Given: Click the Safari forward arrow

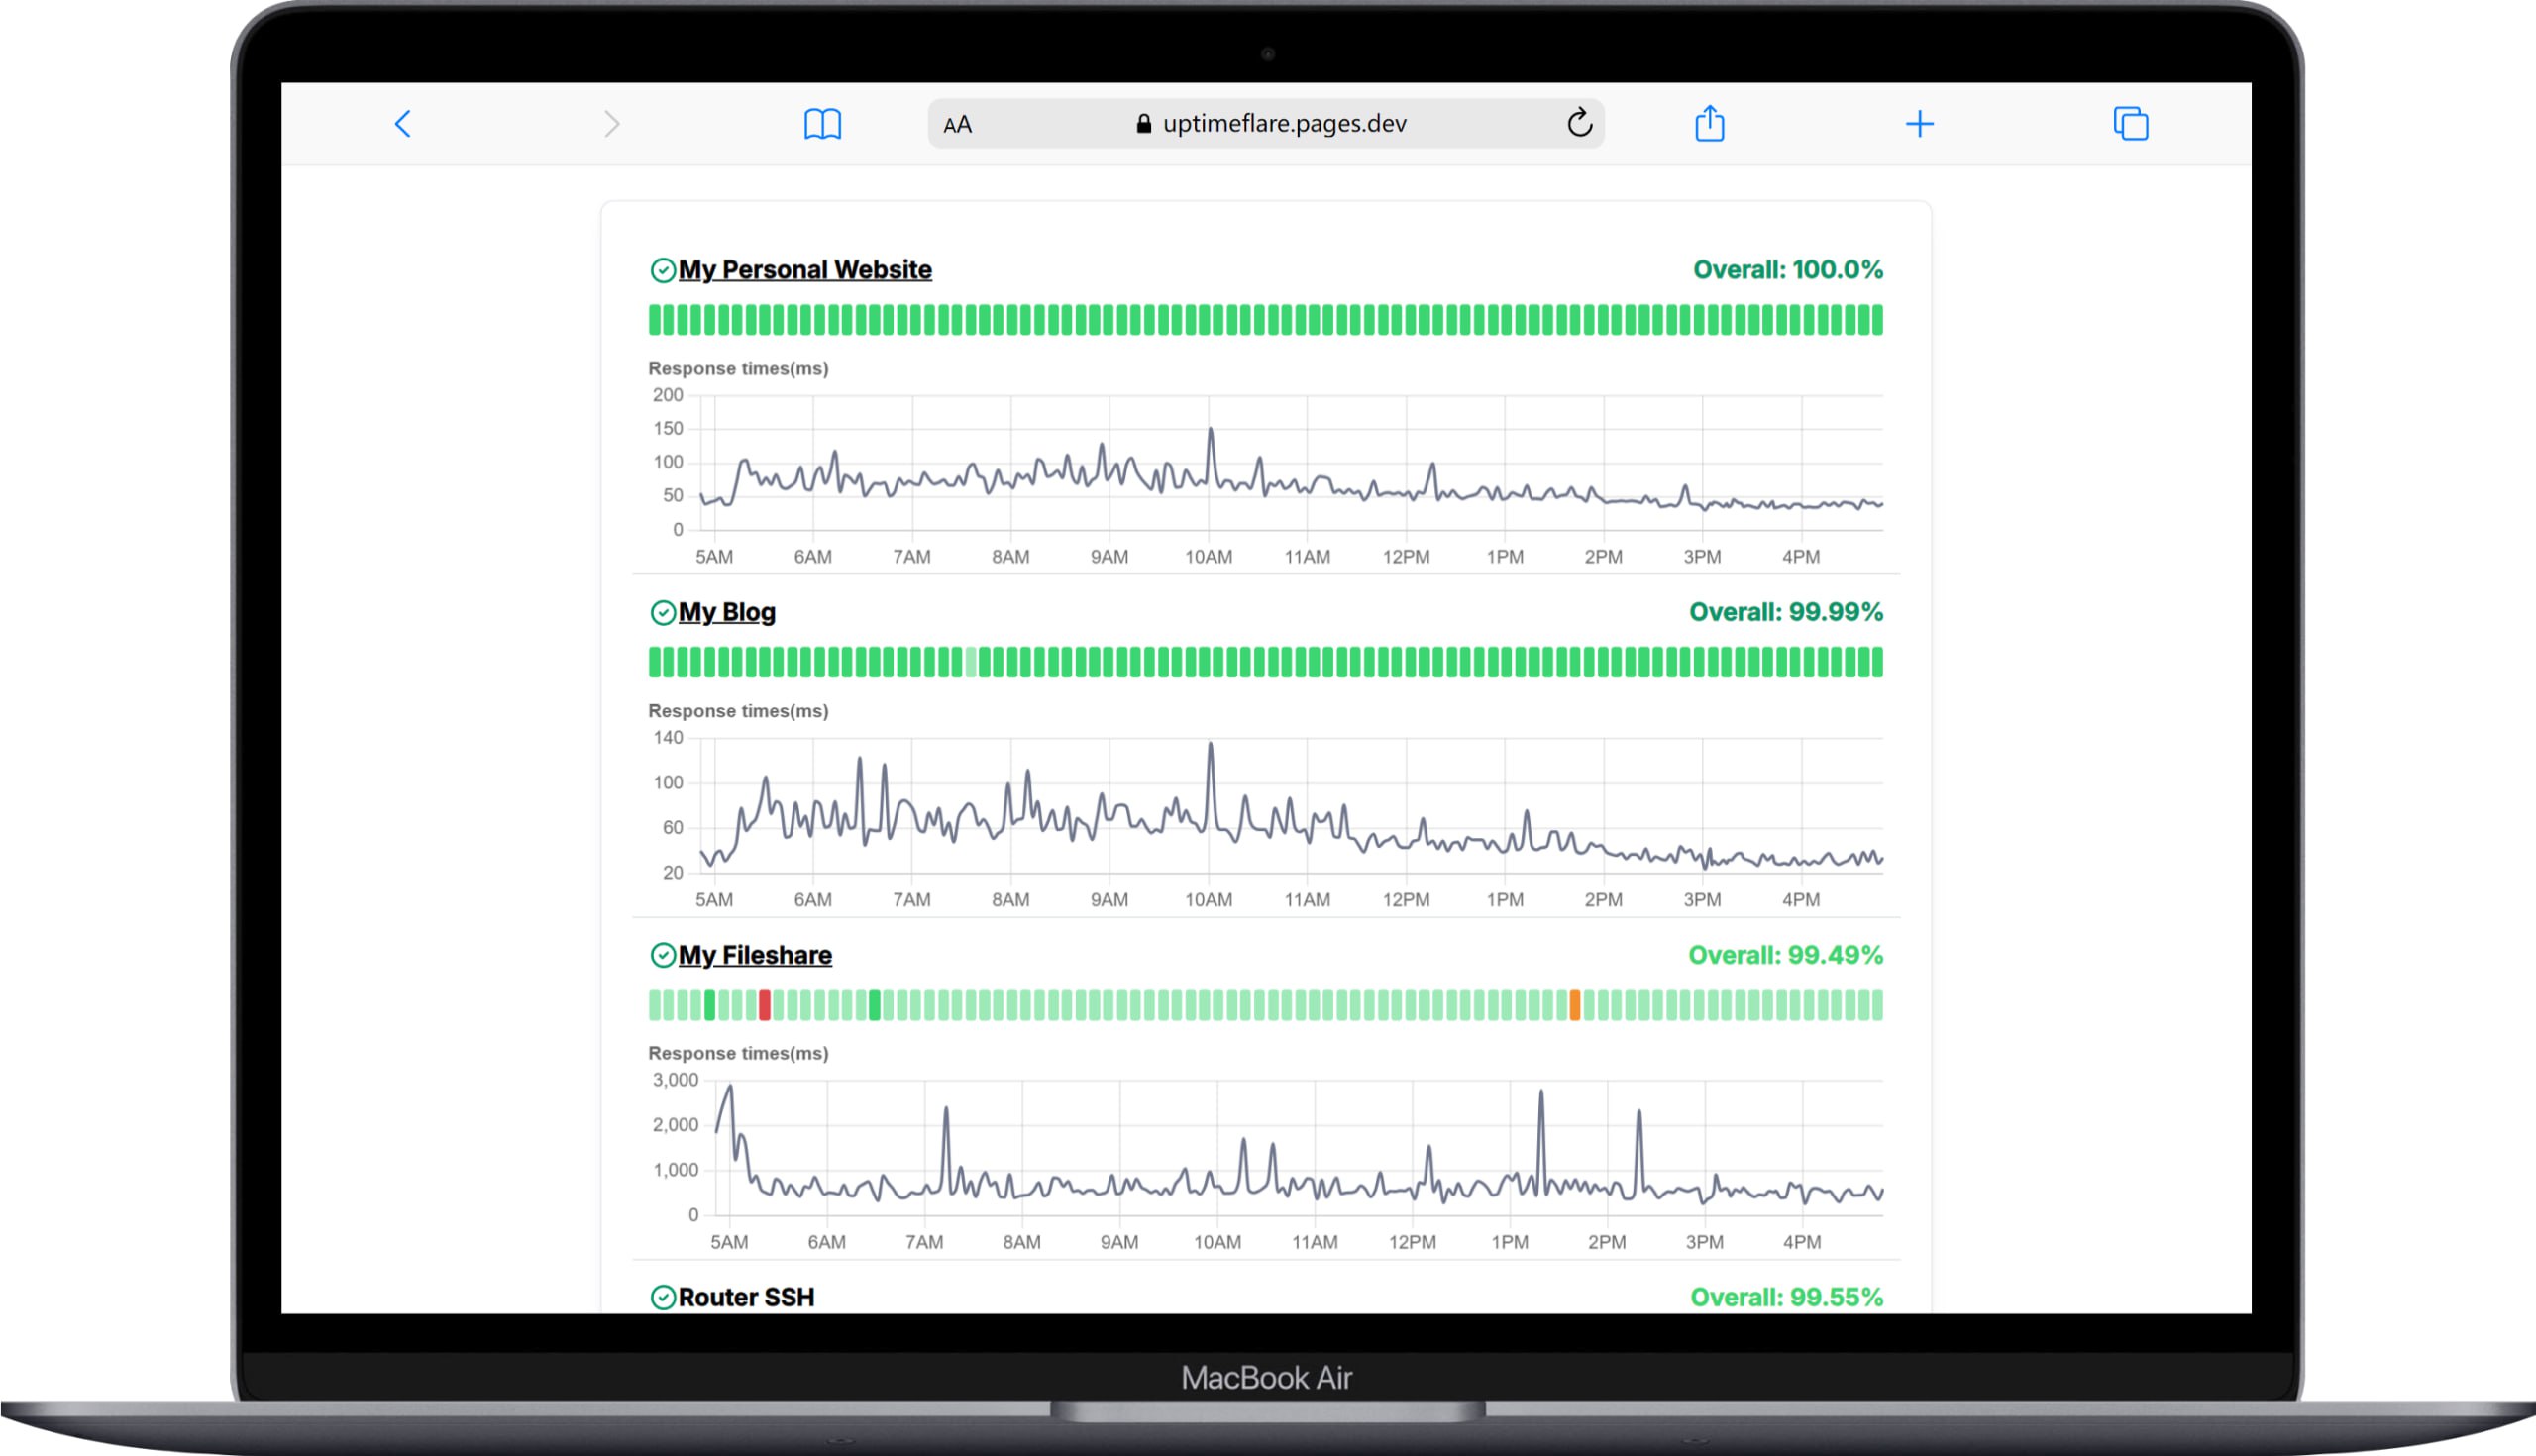Looking at the screenshot, I should coord(612,124).
